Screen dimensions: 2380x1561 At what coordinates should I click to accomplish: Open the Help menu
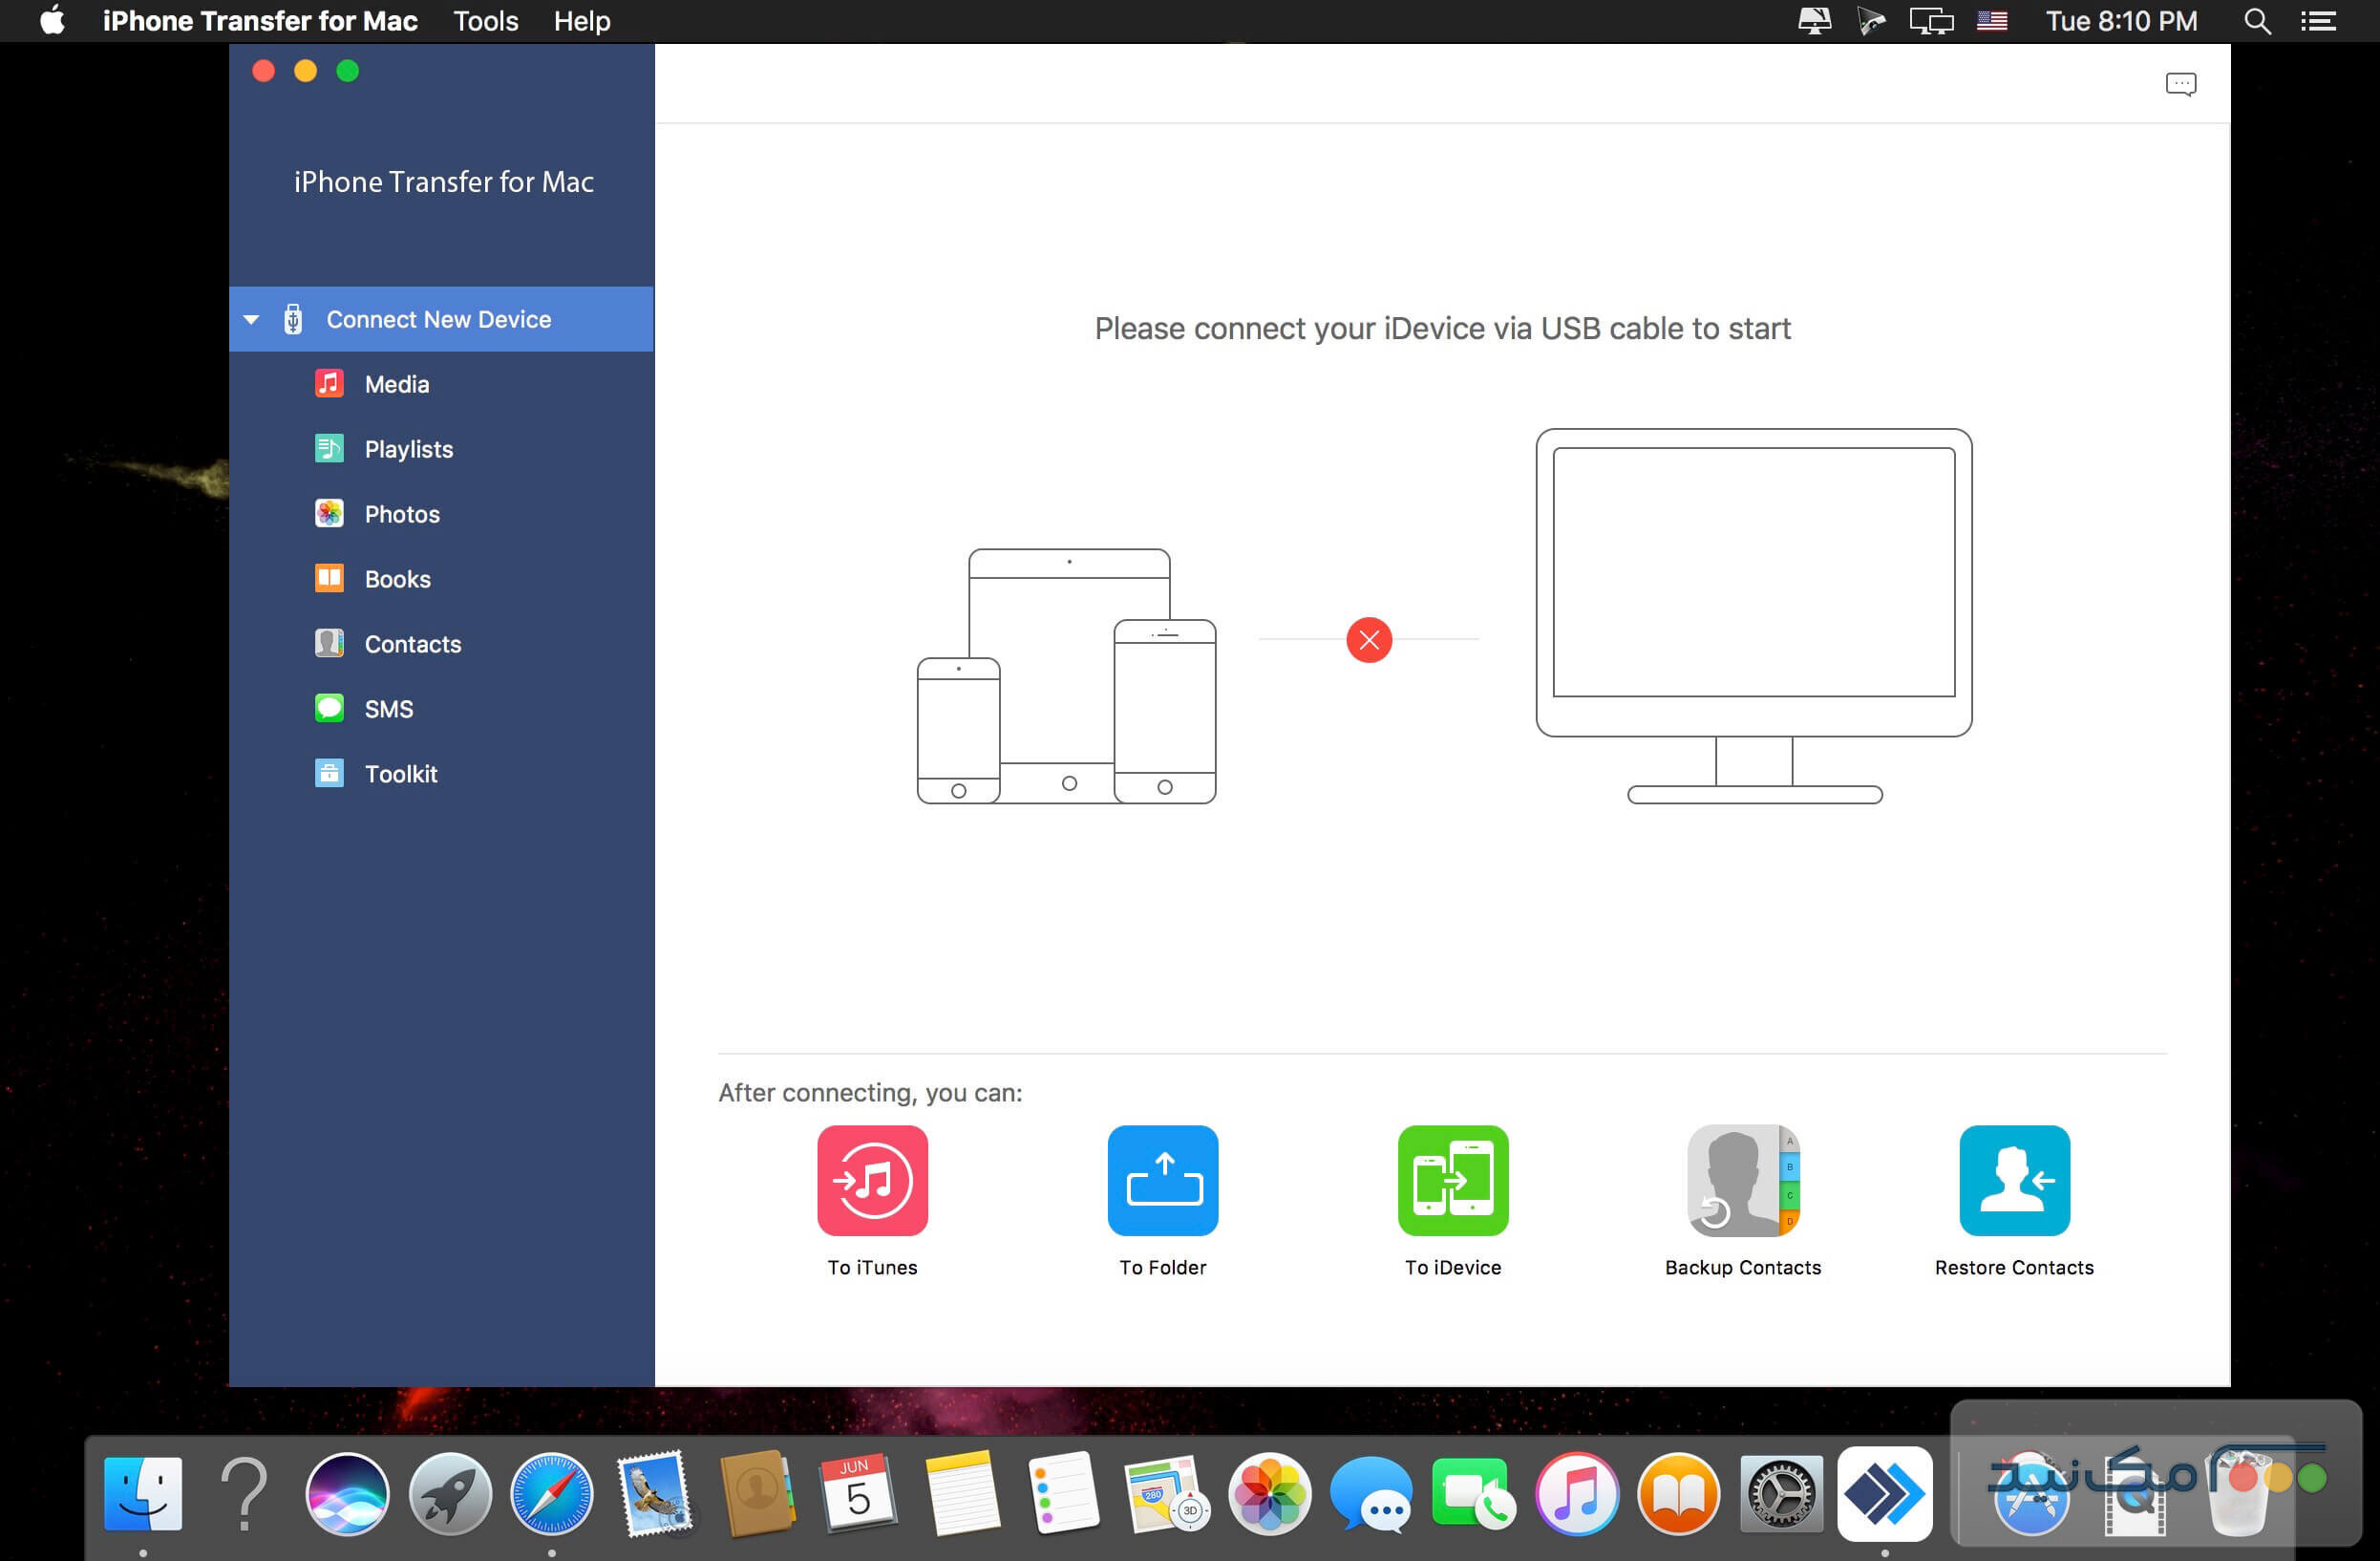pyautogui.click(x=581, y=21)
